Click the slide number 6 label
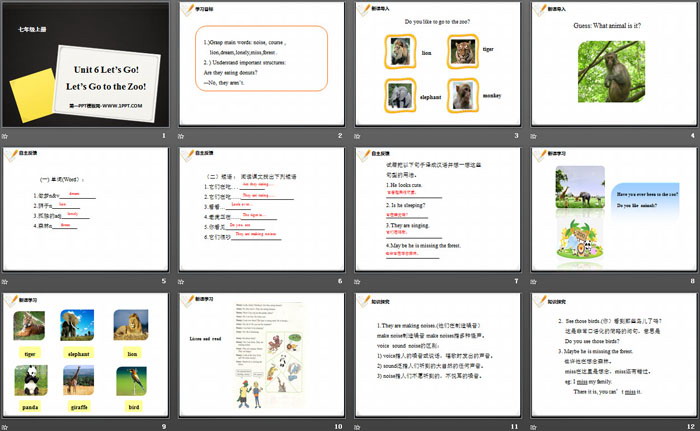The image size is (700, 431). [340, 281]
